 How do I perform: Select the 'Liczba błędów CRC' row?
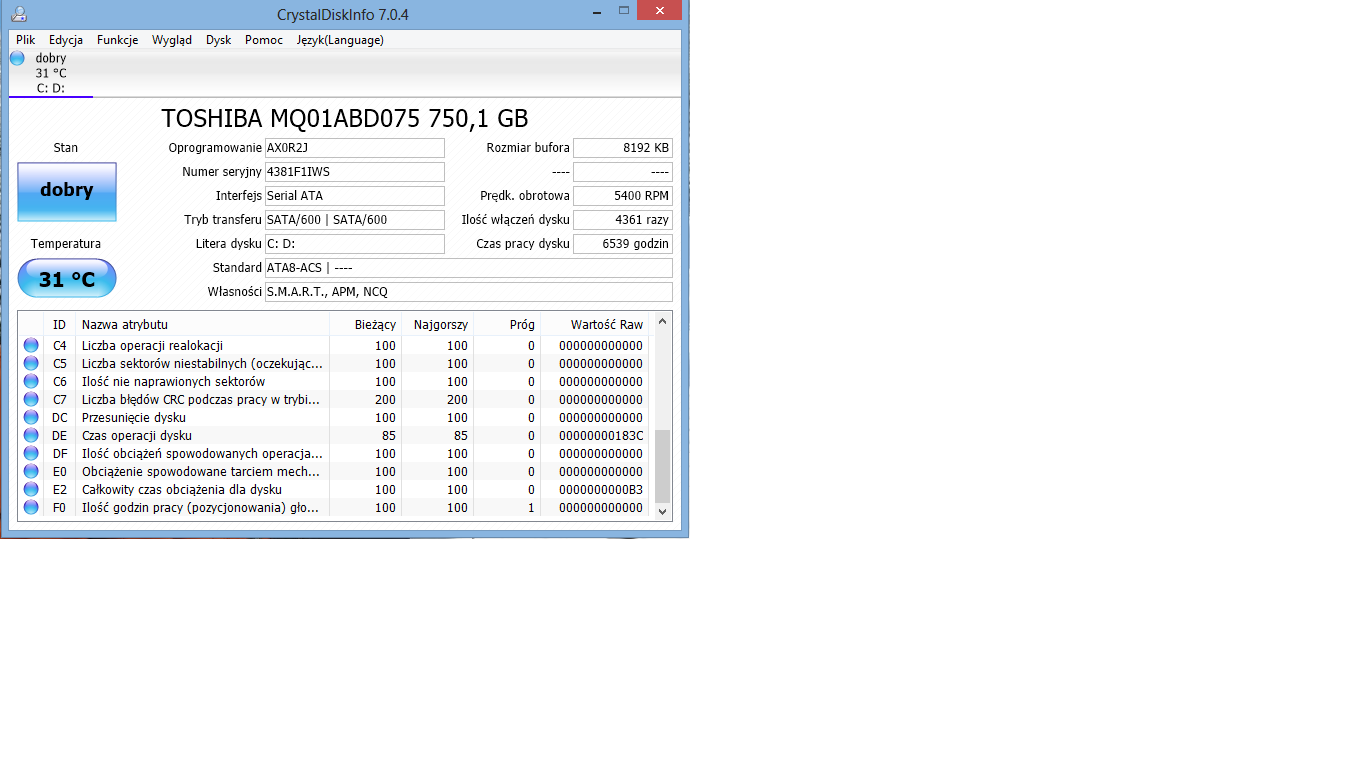[x=334, y=399]
